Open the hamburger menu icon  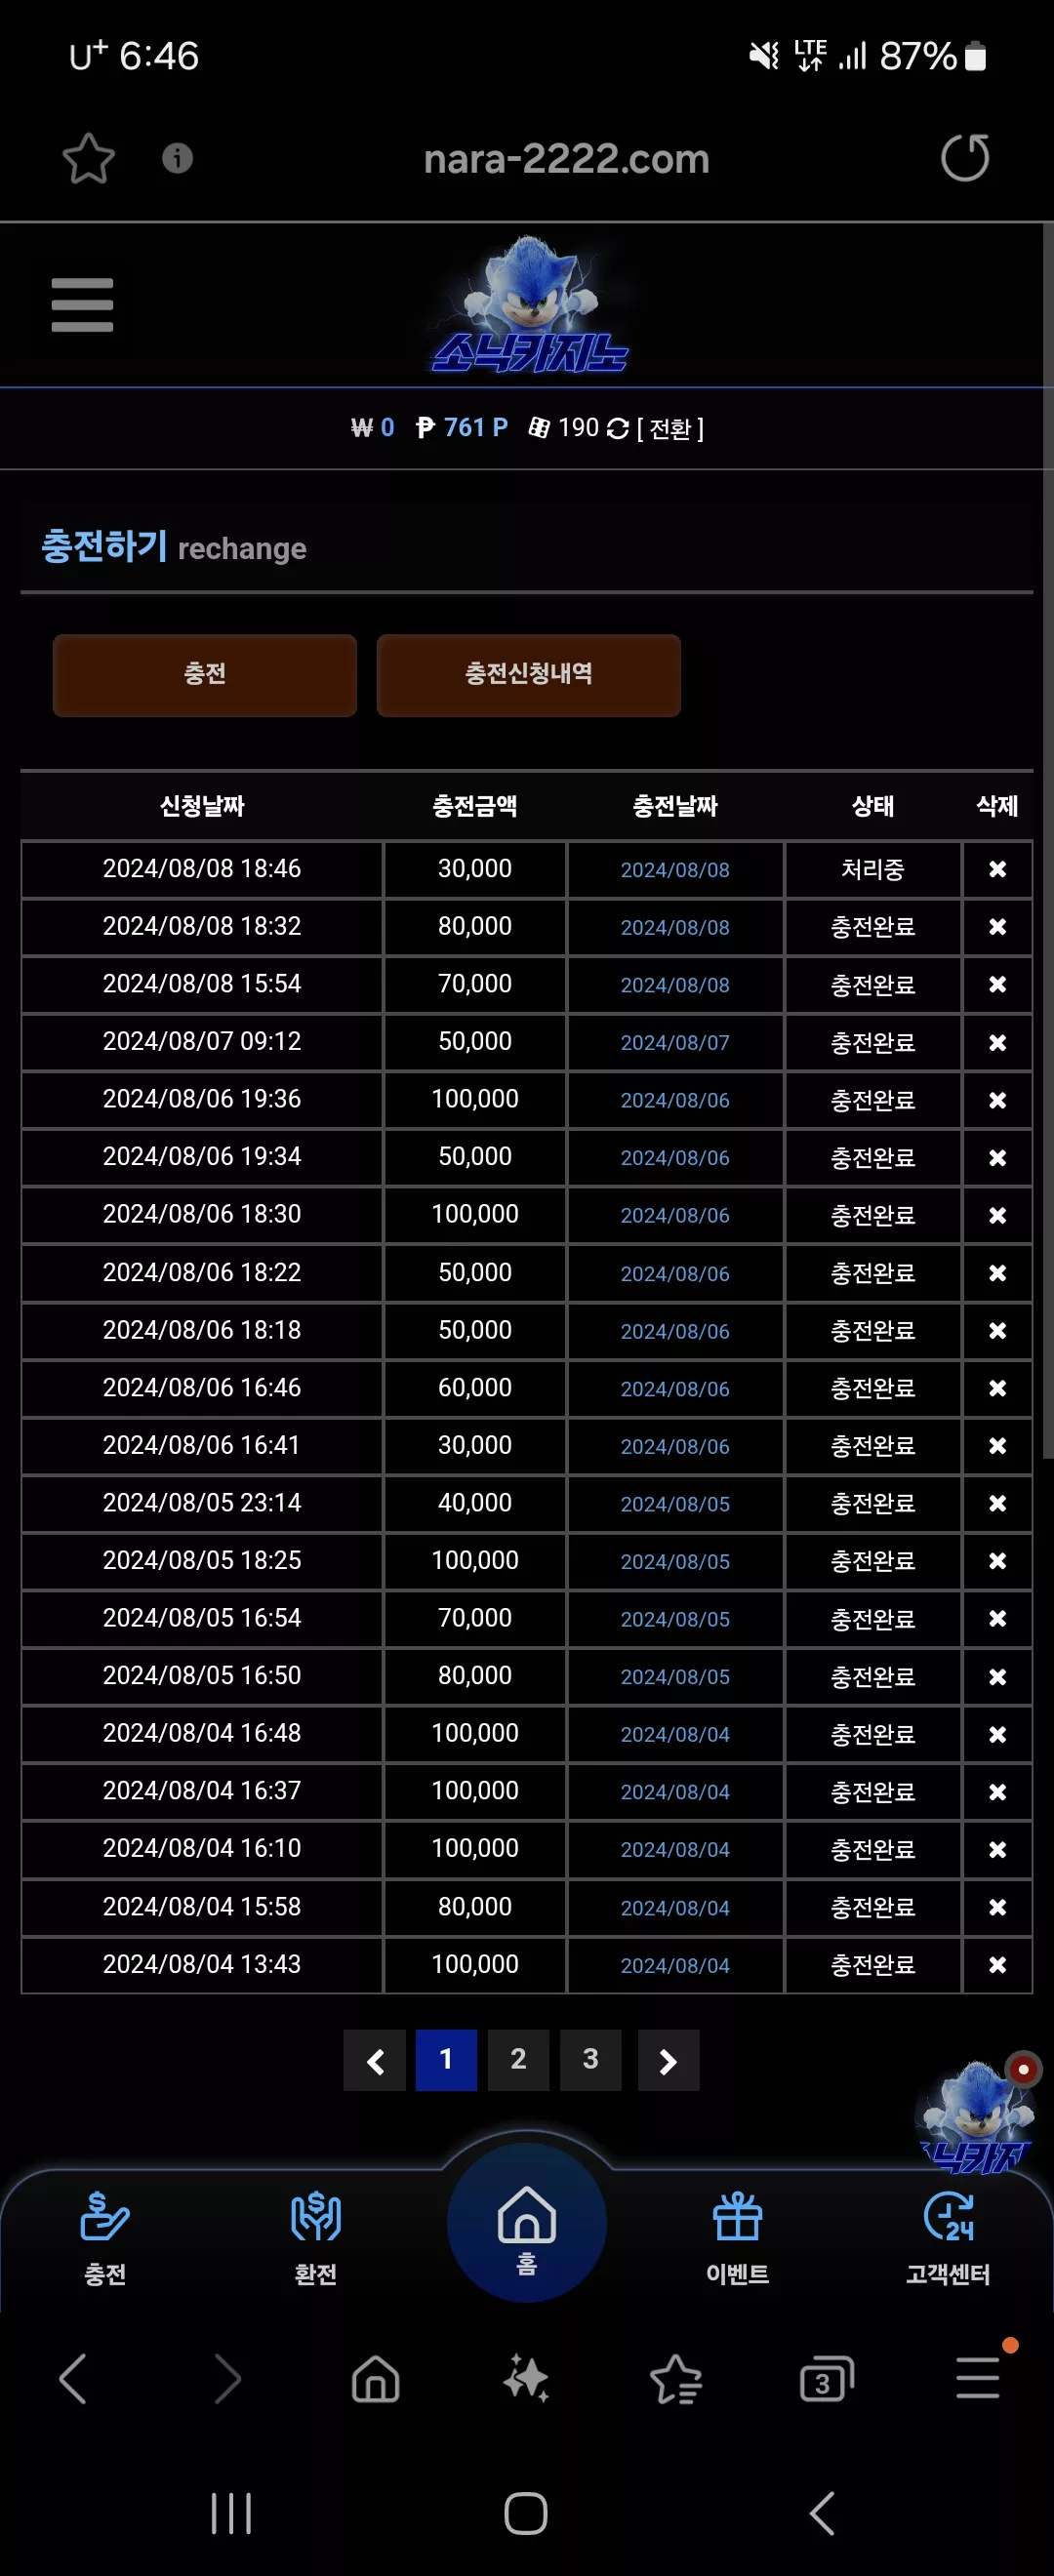(82, 305)
